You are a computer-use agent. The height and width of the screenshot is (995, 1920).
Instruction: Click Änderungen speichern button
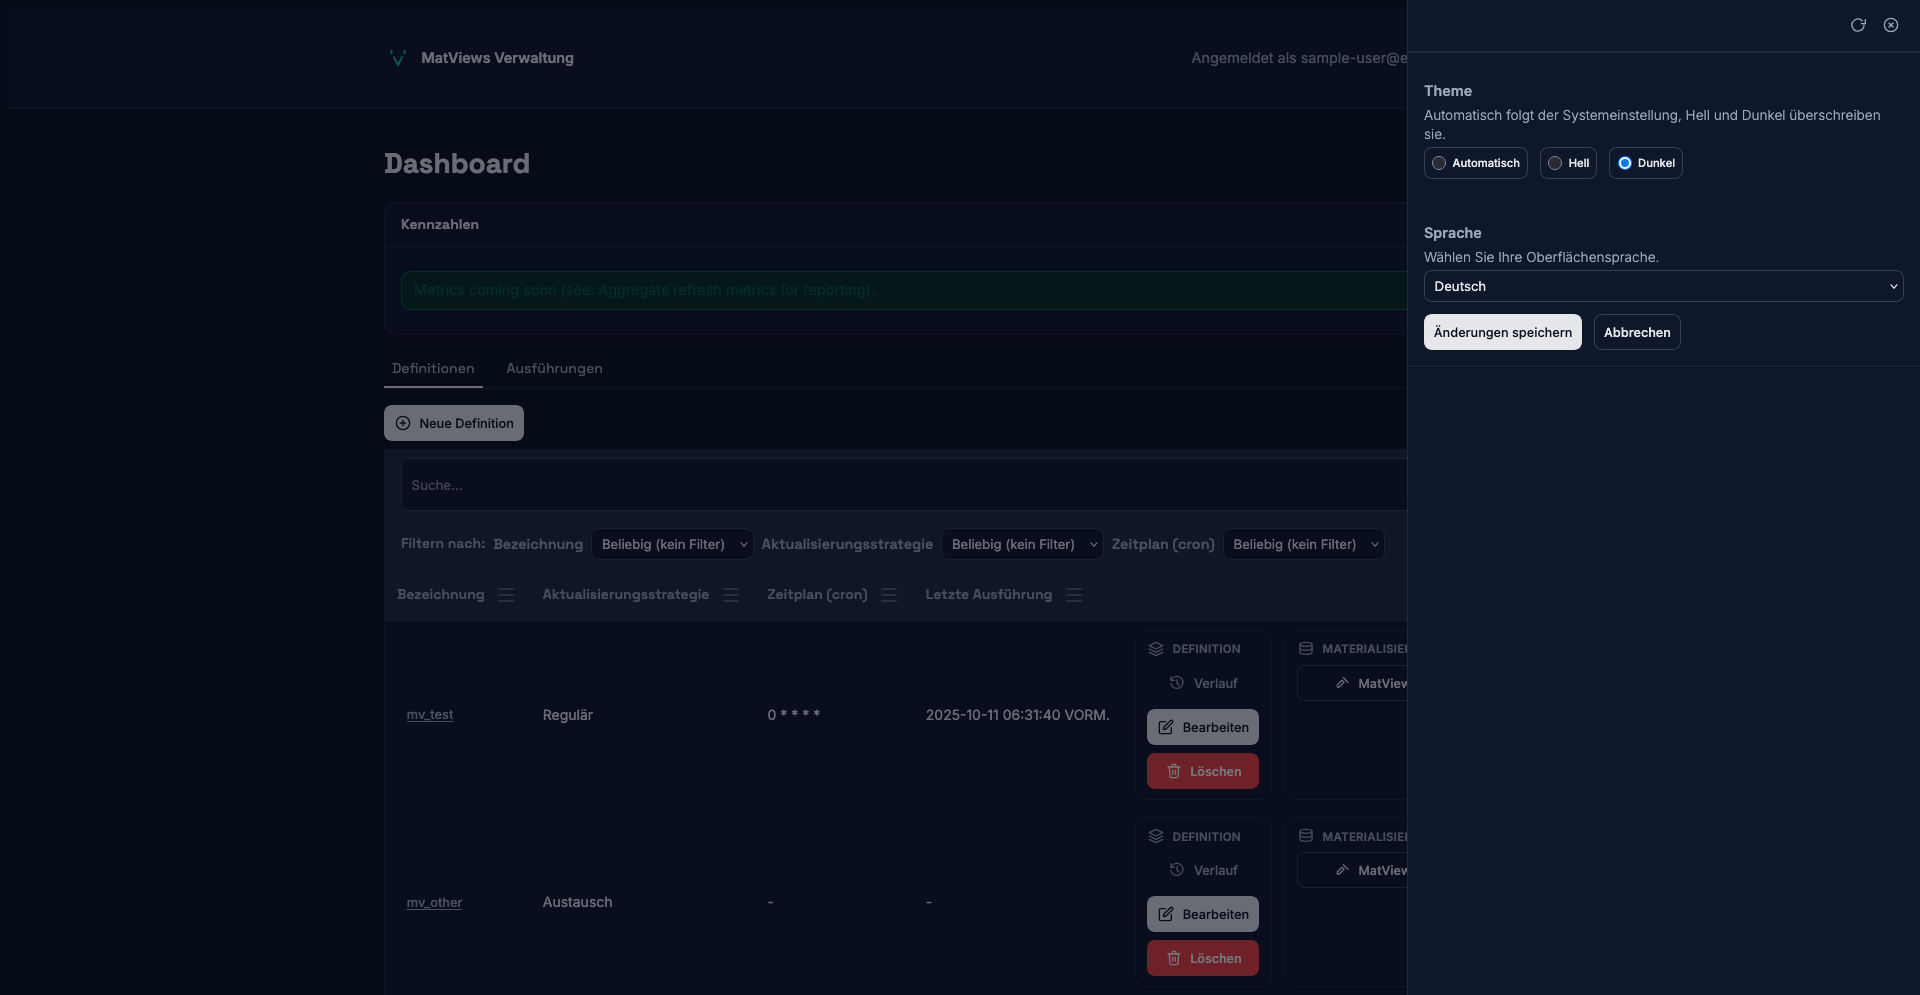coord(1502,332)
